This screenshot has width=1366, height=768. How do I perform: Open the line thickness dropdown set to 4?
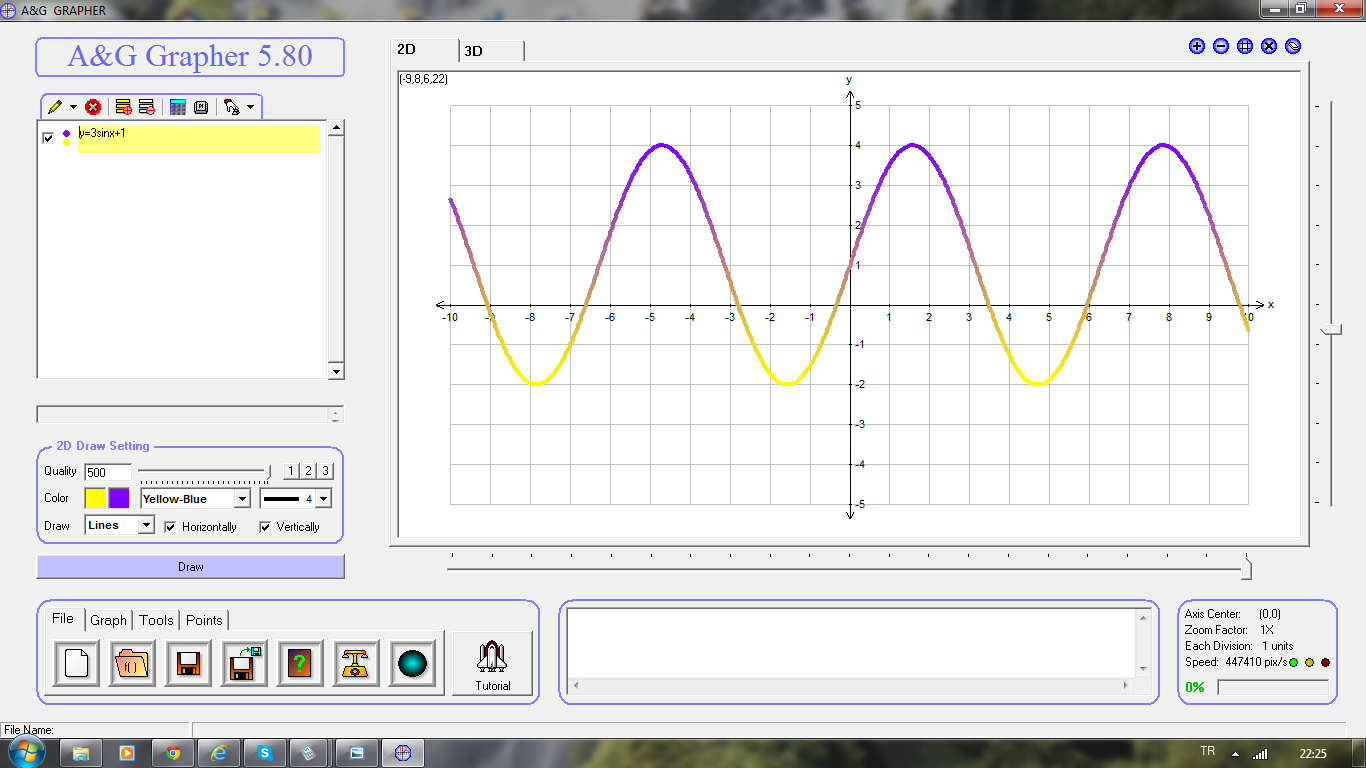pos(323,498)
